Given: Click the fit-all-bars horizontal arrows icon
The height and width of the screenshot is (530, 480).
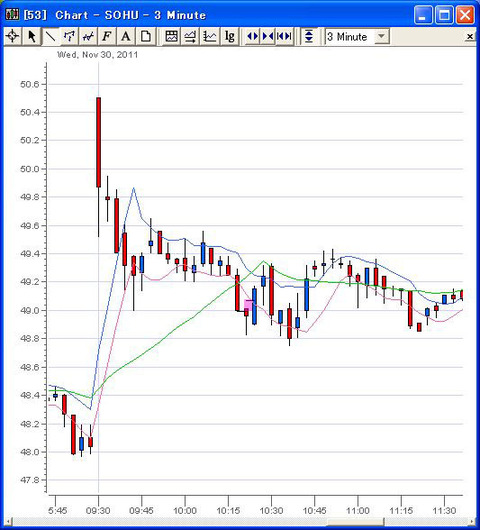Looking at the screenshot, I should coord(284,36).
